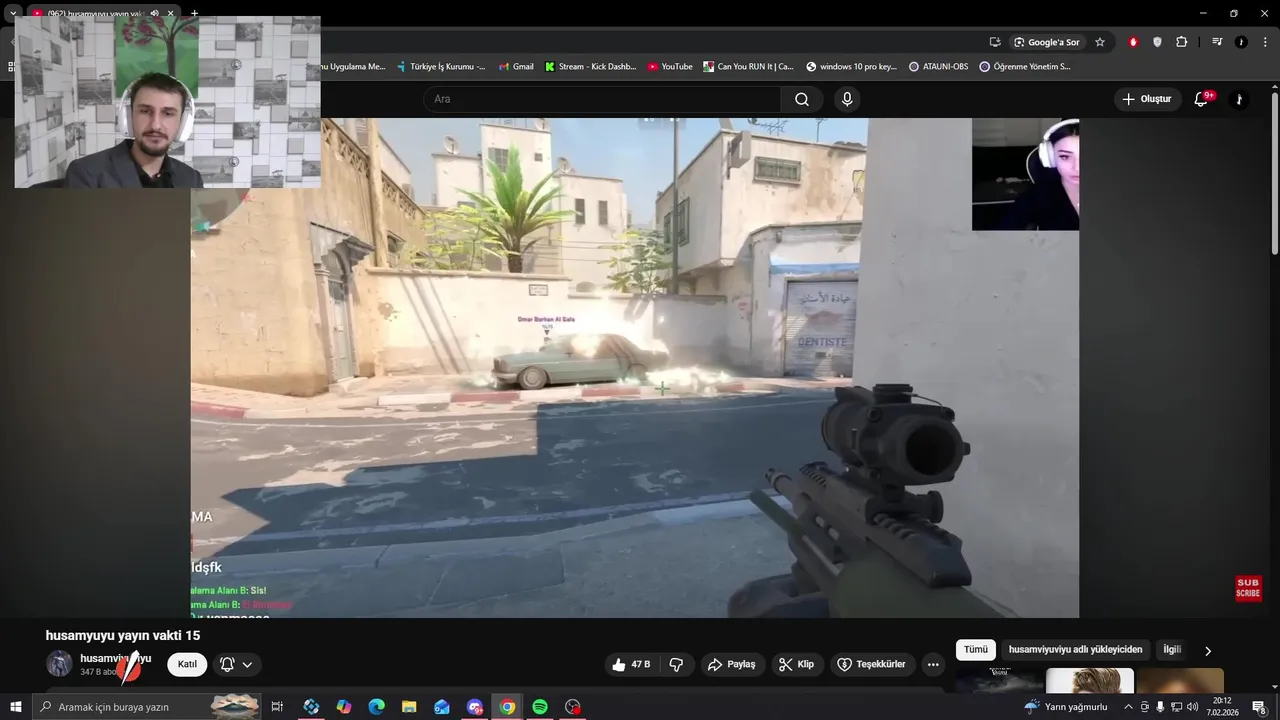1280x720 pixels.
Task: Open Task View on taskbar
Action: click(x=277, y=707)
